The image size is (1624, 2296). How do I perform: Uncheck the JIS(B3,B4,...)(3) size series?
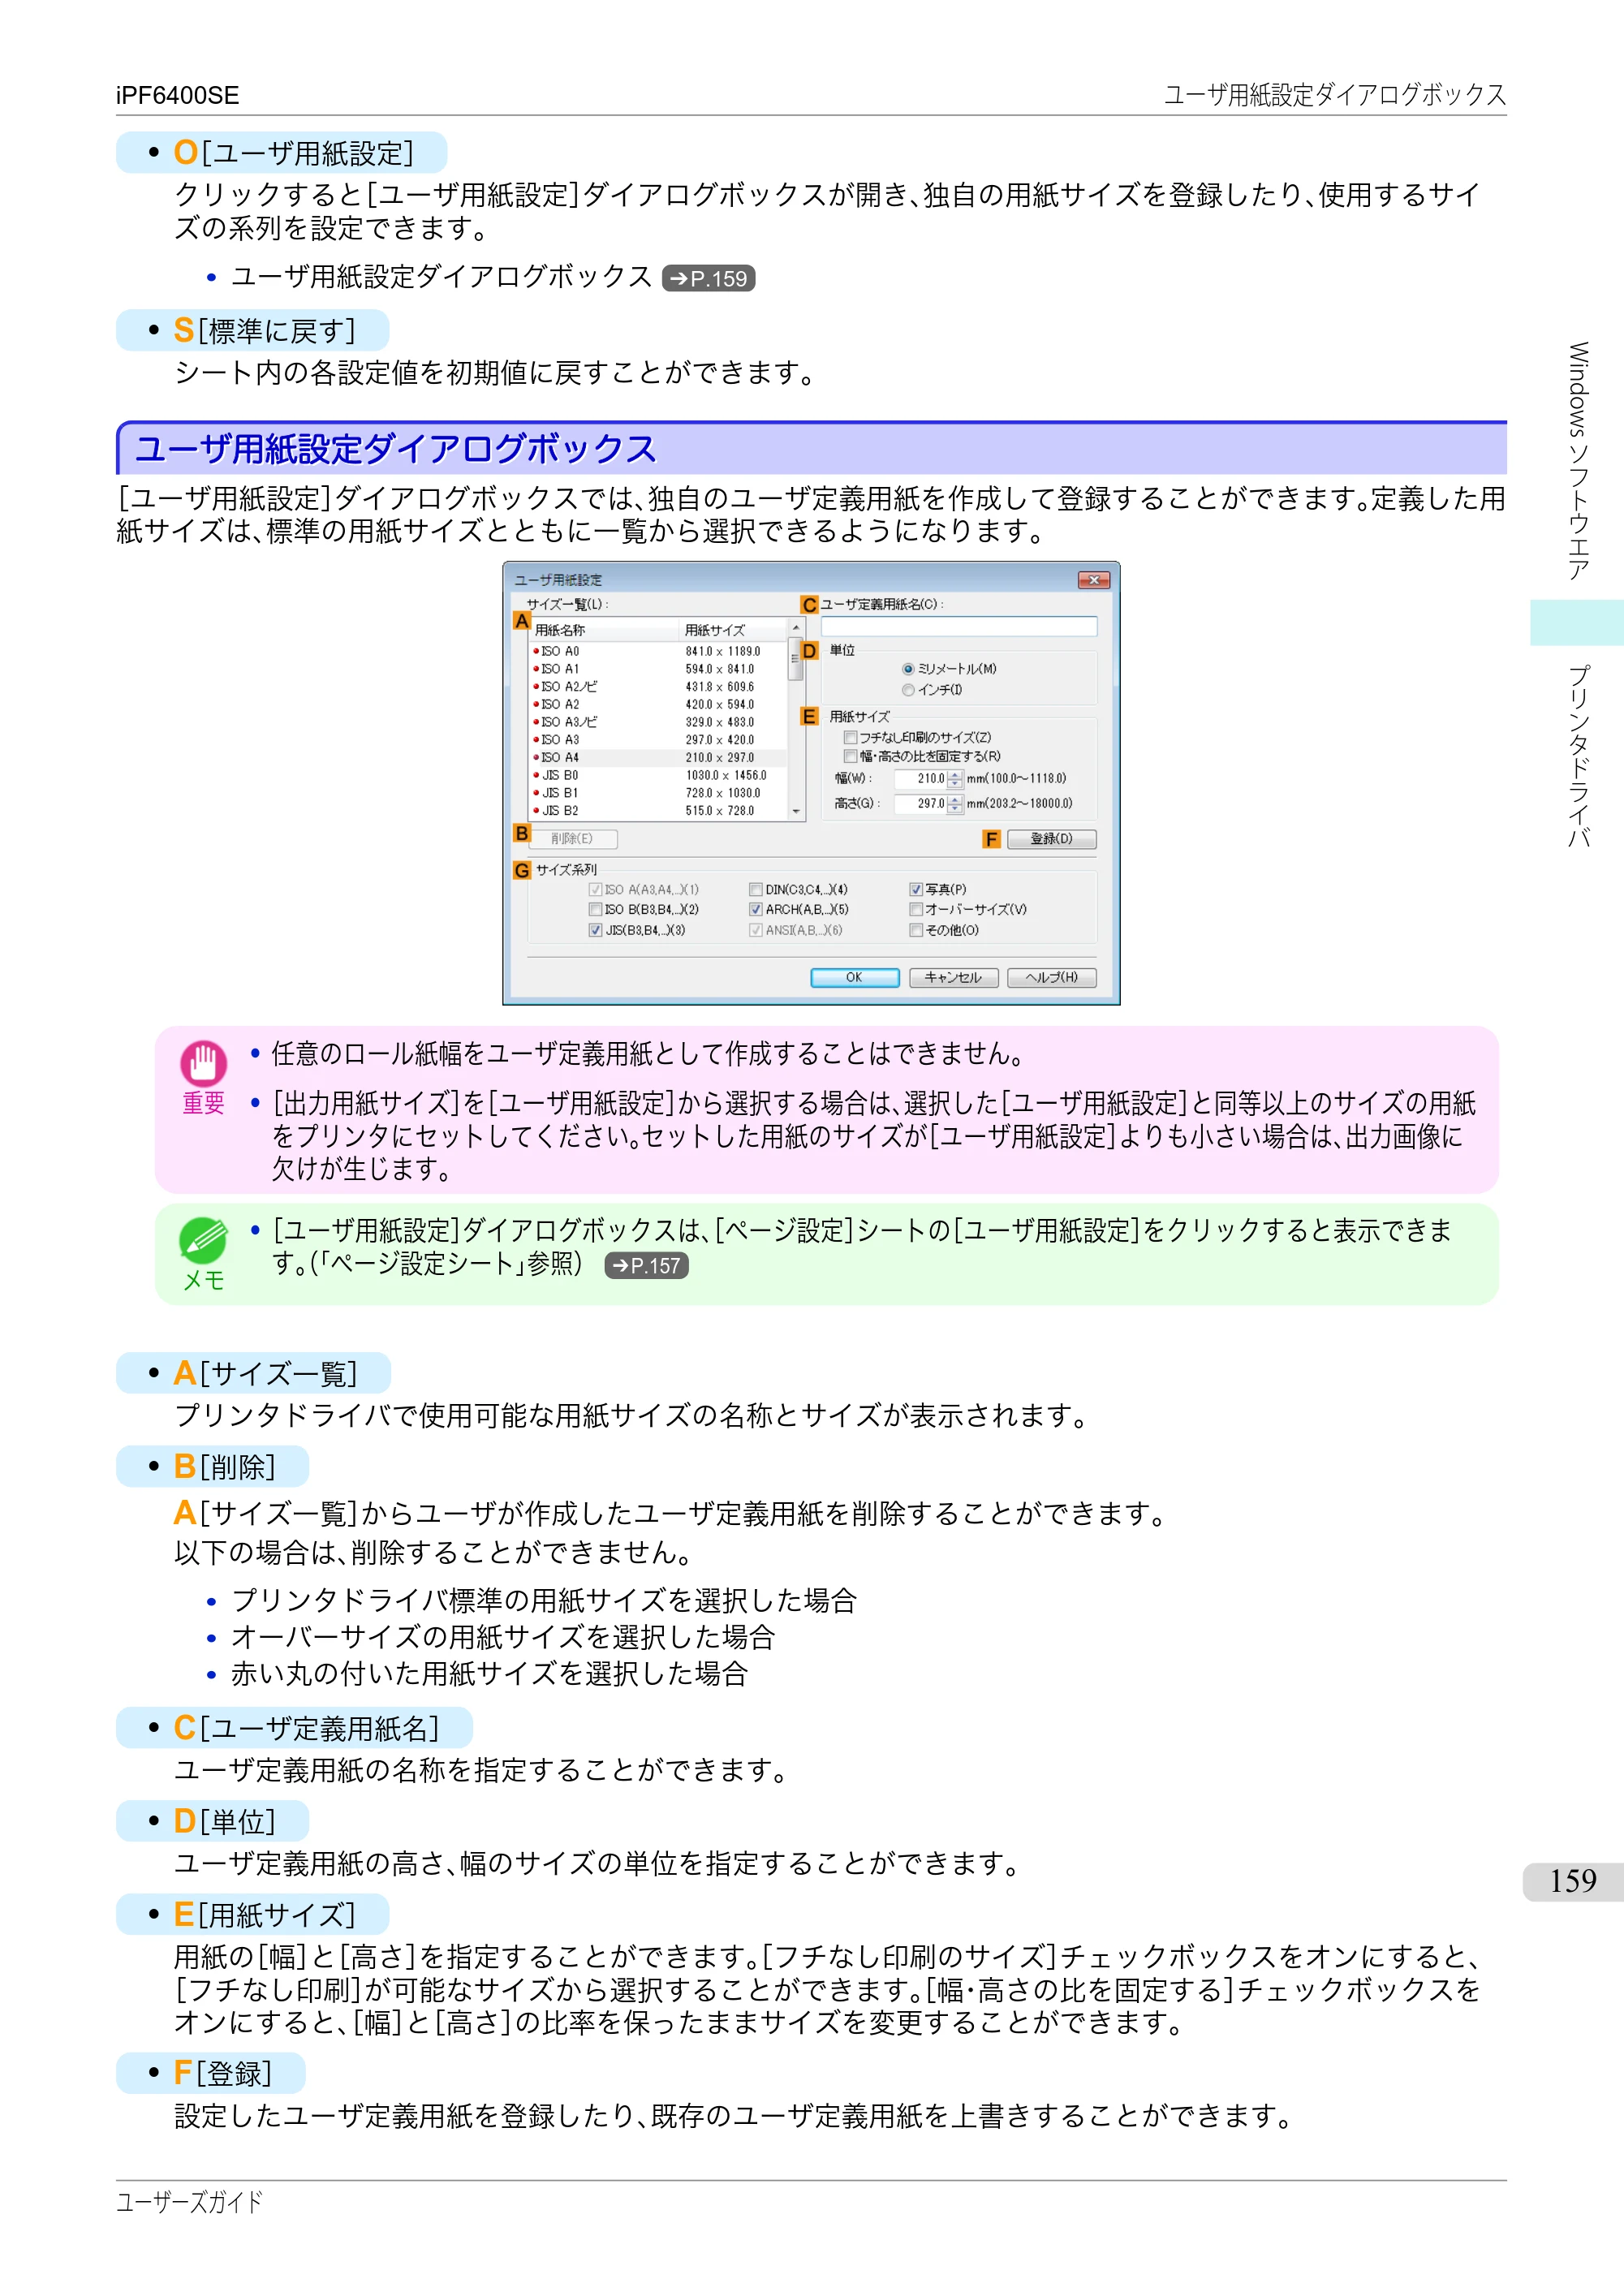tap(595, 930)
